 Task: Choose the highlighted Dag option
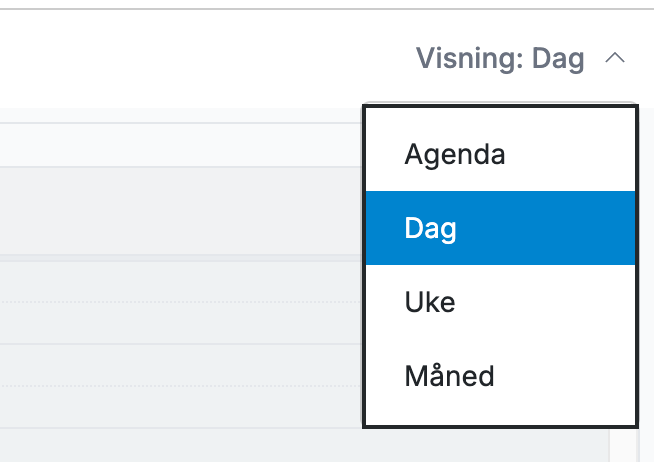point(501,228)
